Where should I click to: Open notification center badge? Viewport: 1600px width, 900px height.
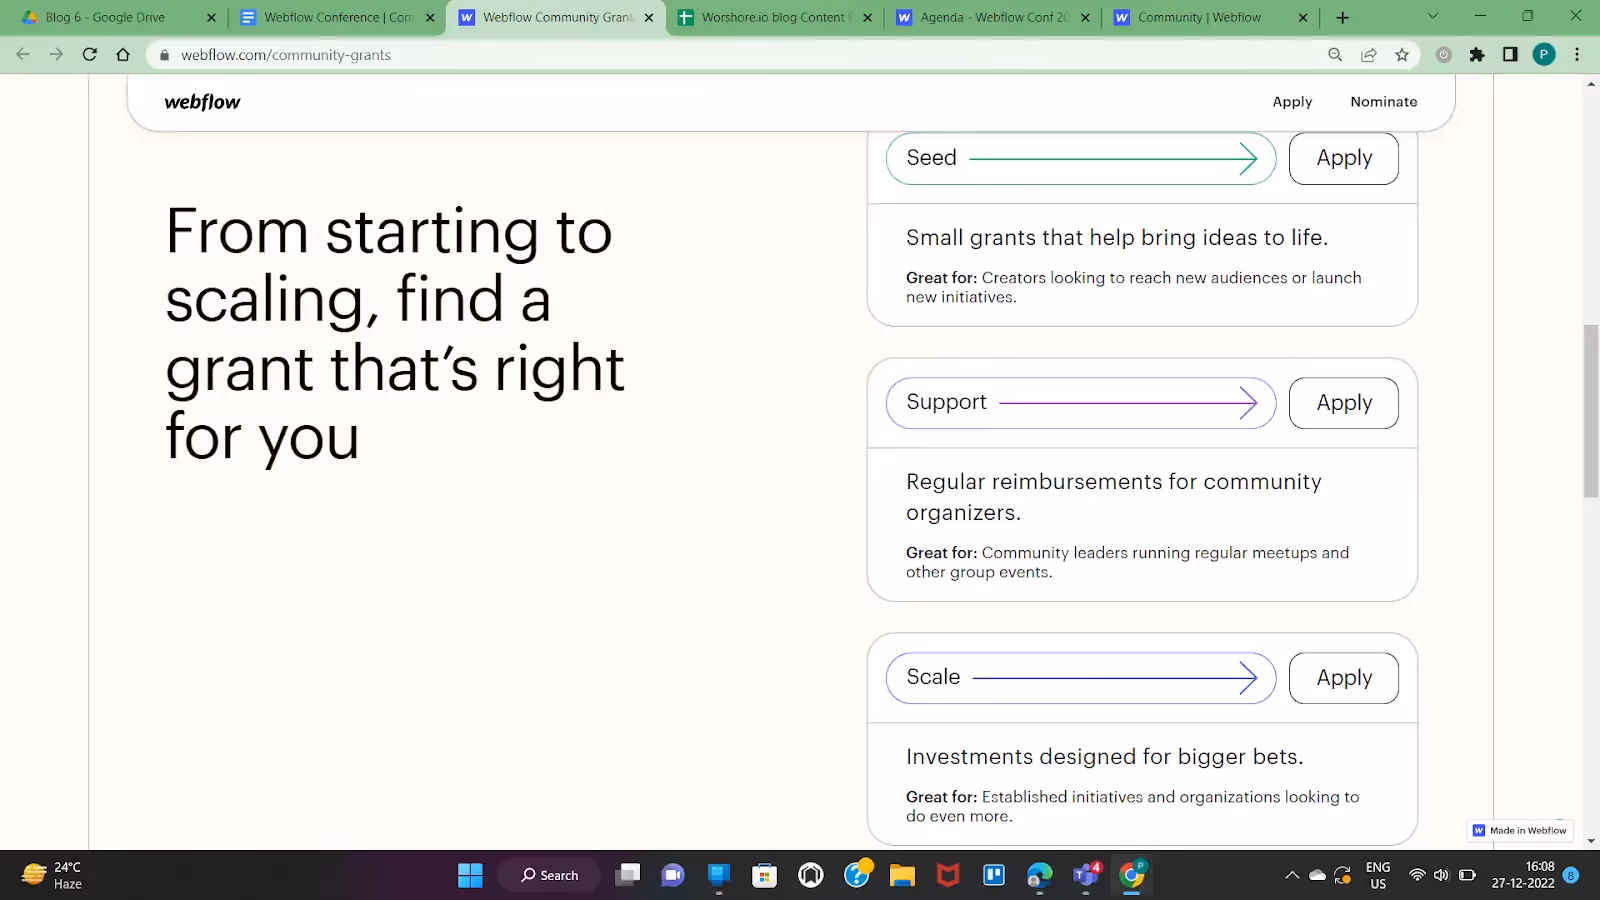pyautogui.click(x=1571, y=875)
